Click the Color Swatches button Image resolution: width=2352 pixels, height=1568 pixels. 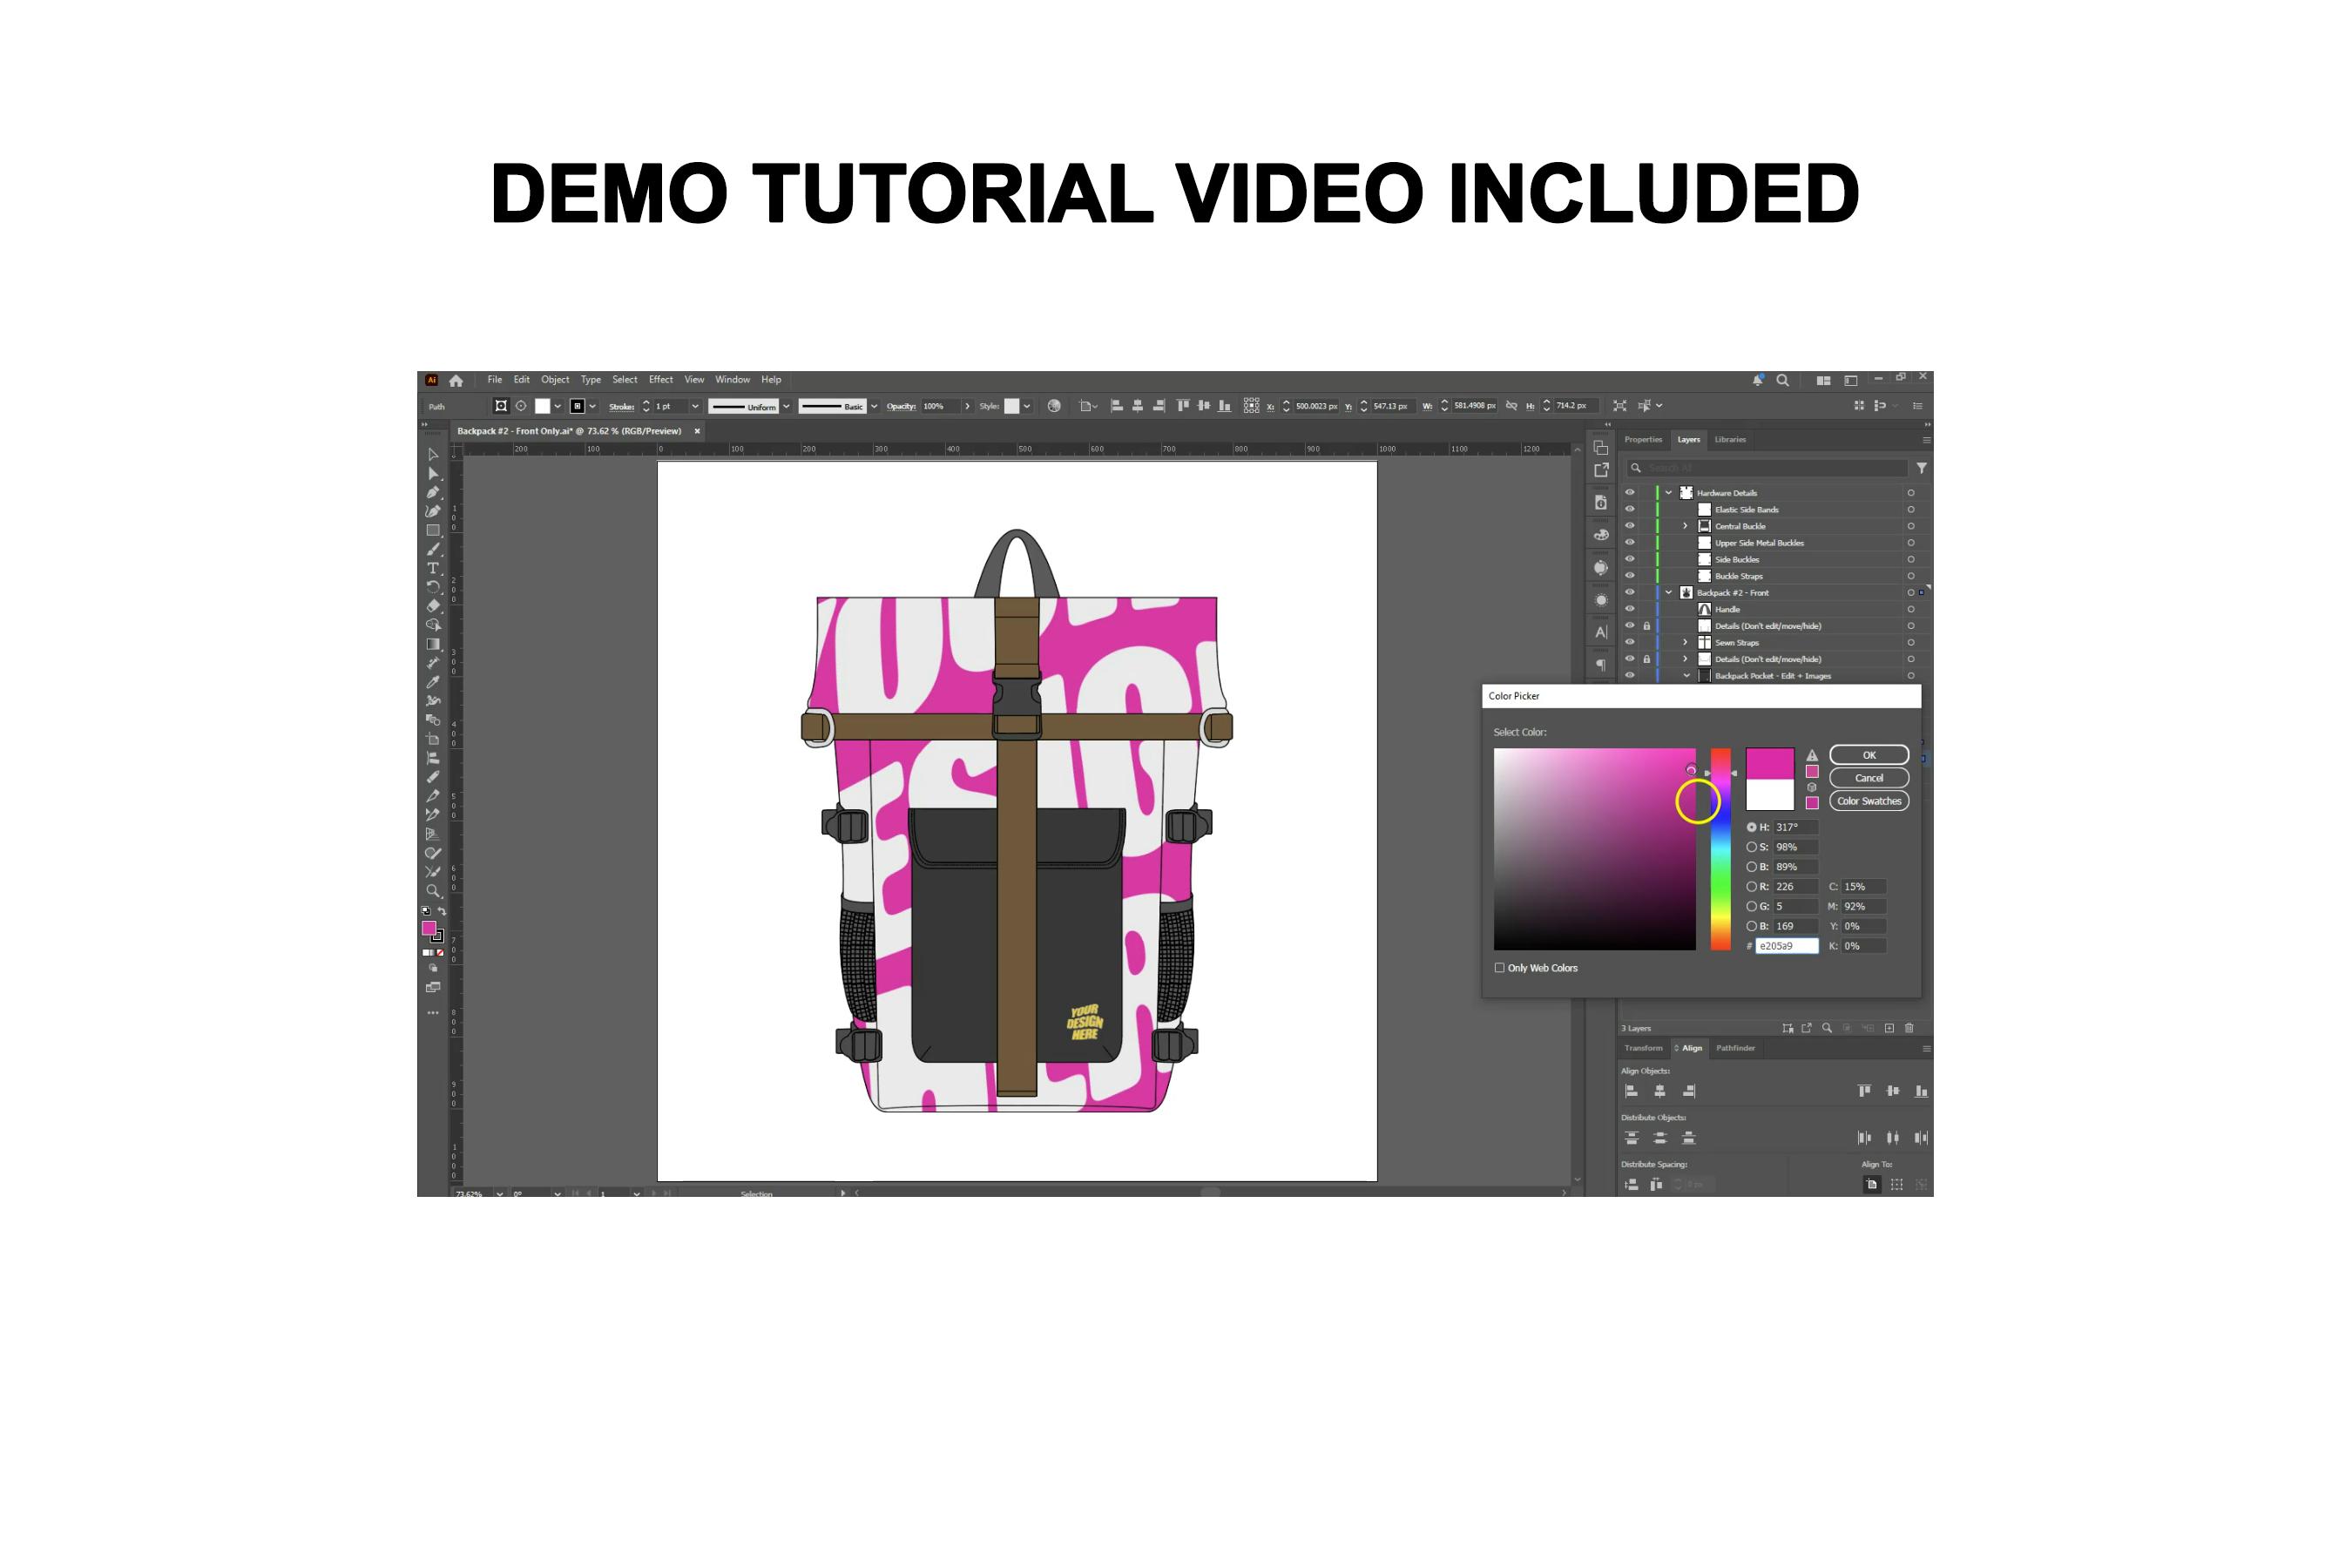(x=1869, y=801)
